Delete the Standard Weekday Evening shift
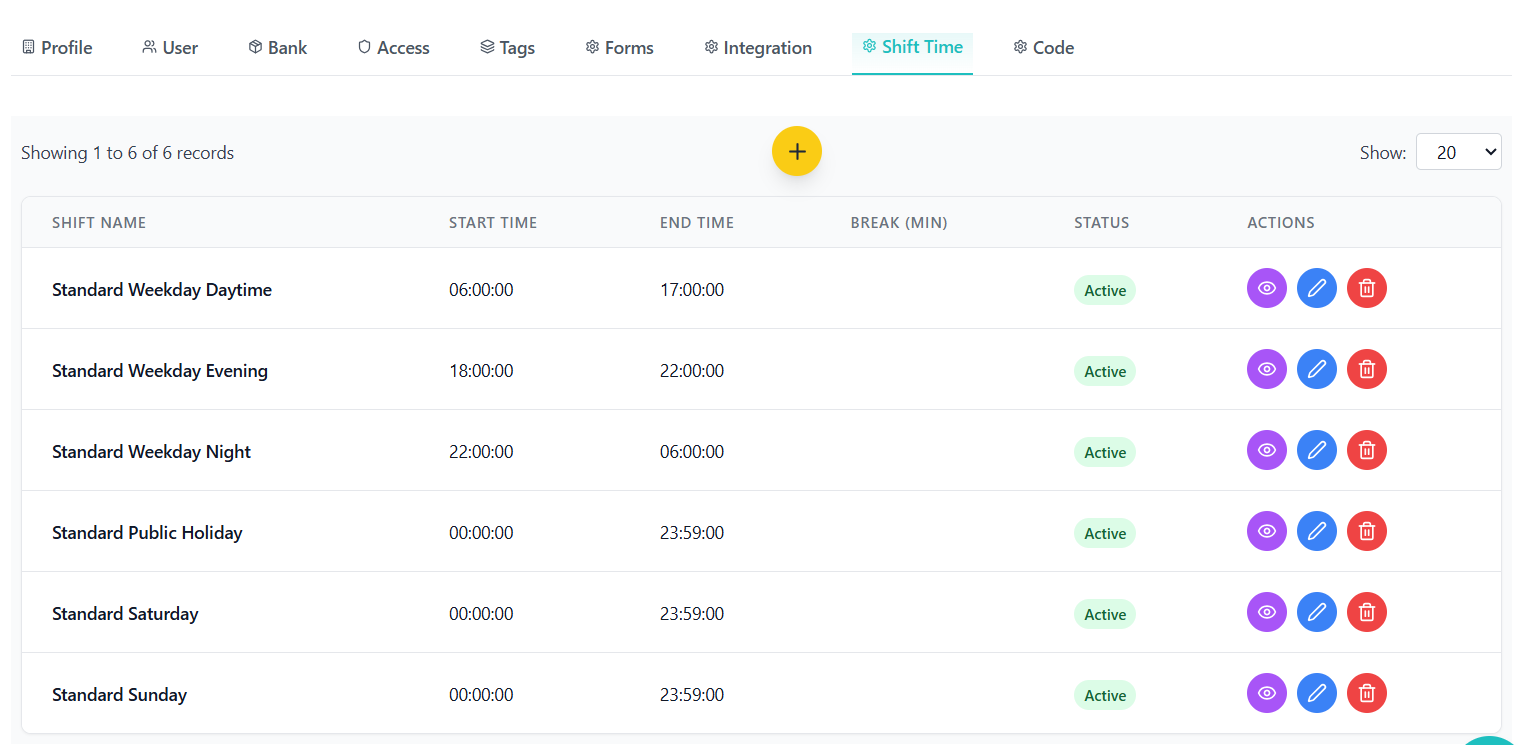Image resolution: width=1518 pixels, height=745 pixels. pos(1366,370)
